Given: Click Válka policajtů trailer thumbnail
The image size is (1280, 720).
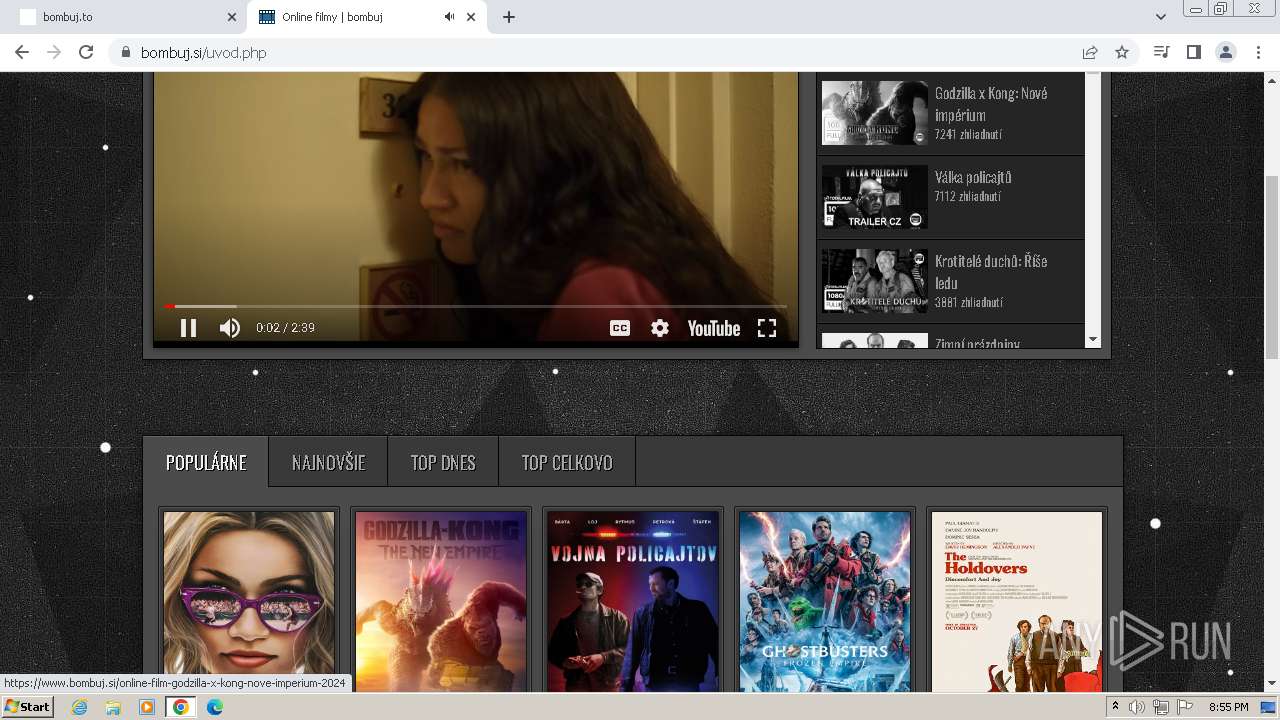Looking at the screenshot, I should point(875,197).
